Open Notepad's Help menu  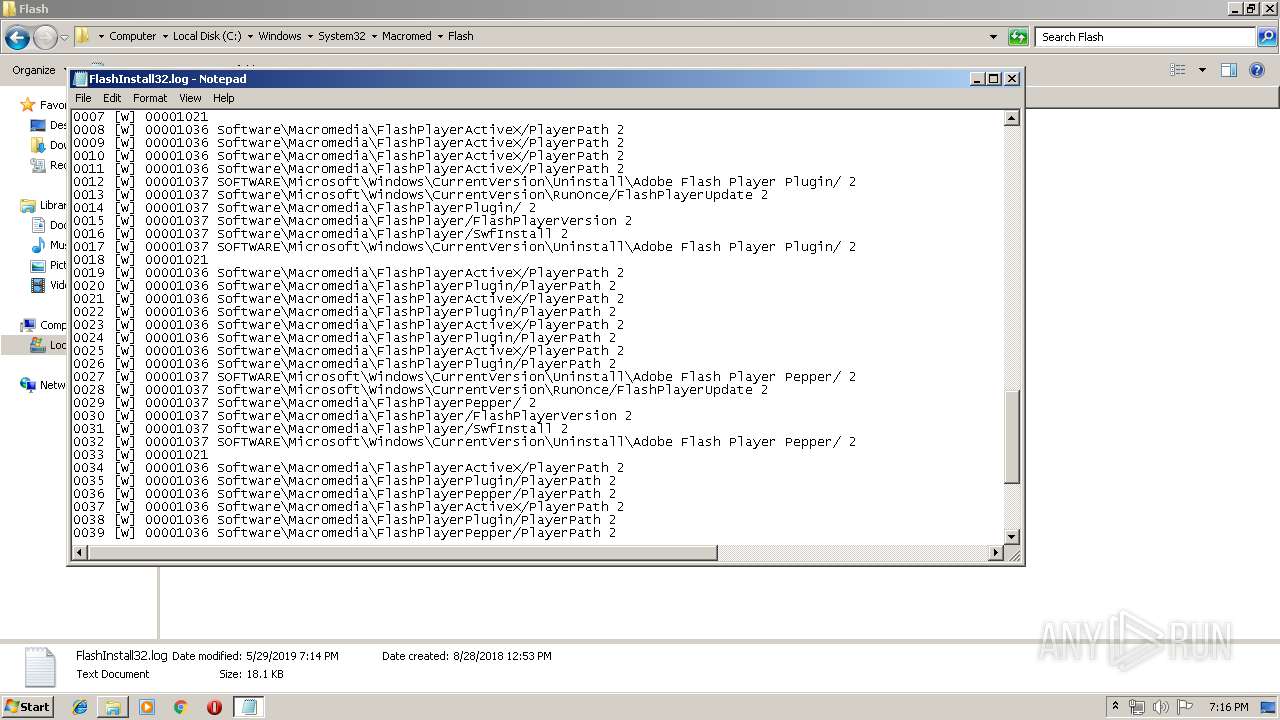[224, 98]
